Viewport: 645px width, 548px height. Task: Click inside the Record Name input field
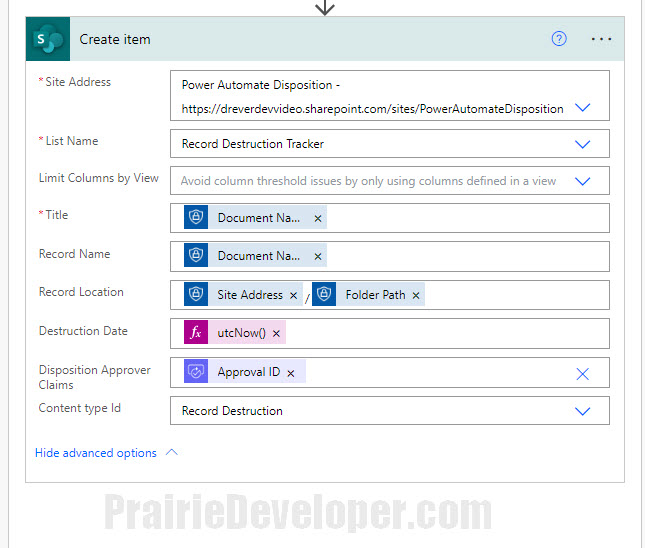click(390, 256)
